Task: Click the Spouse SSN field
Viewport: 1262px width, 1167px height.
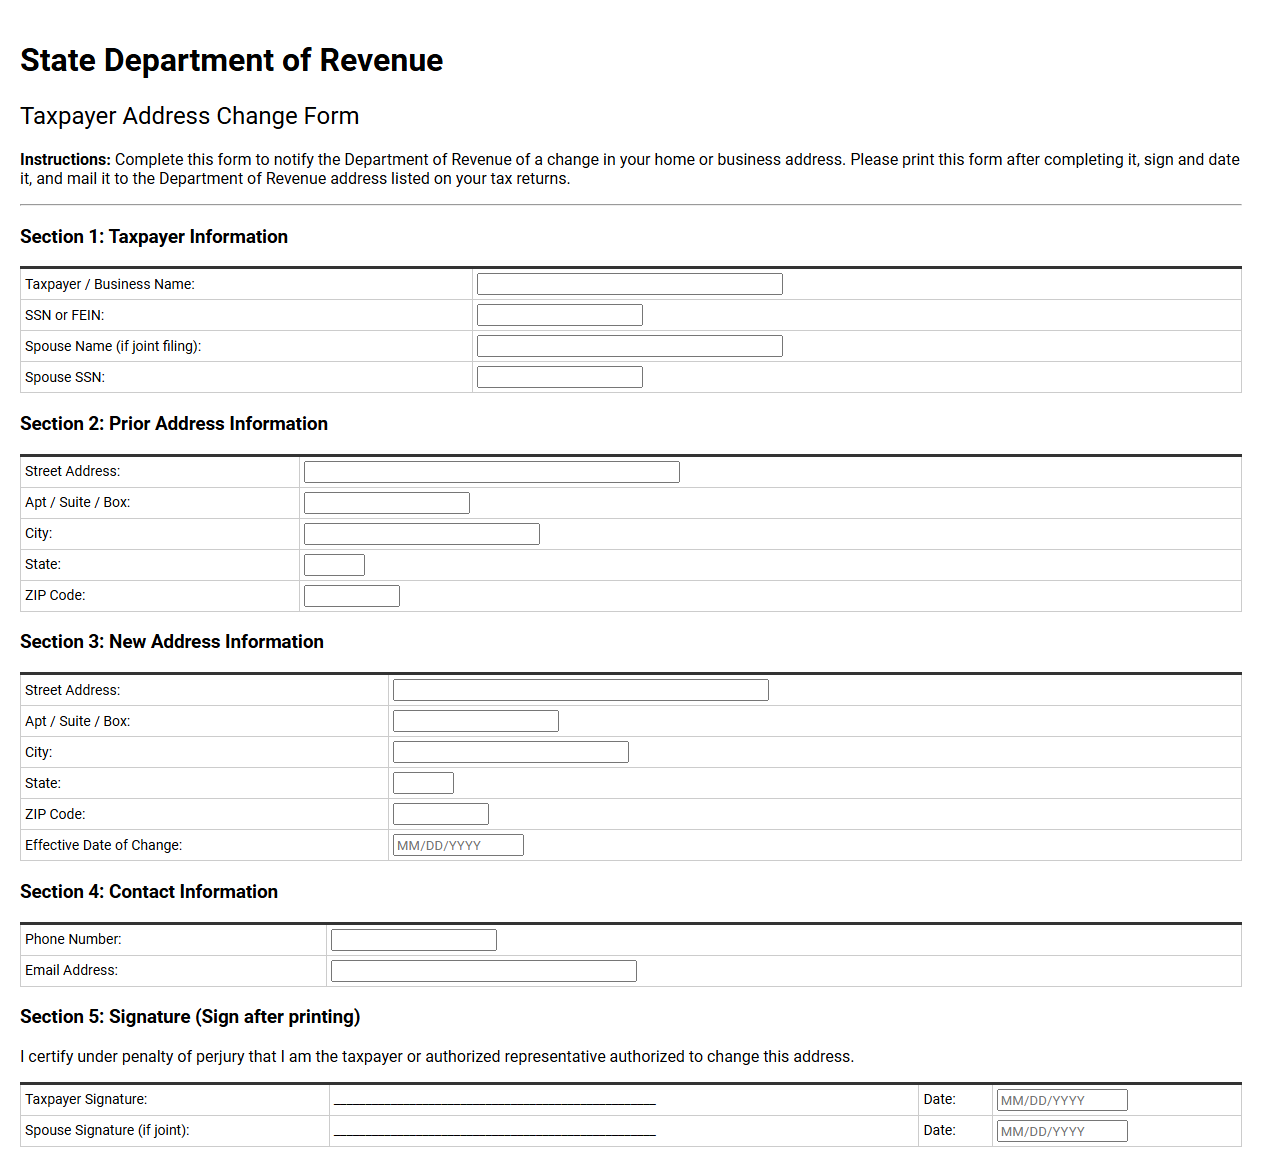Action: pos(560,377)
